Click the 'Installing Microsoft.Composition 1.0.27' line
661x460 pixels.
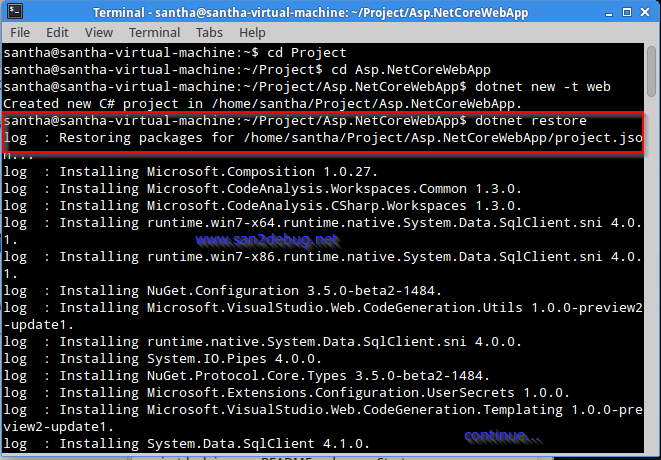pyautogui.click(x=191, y=172)
